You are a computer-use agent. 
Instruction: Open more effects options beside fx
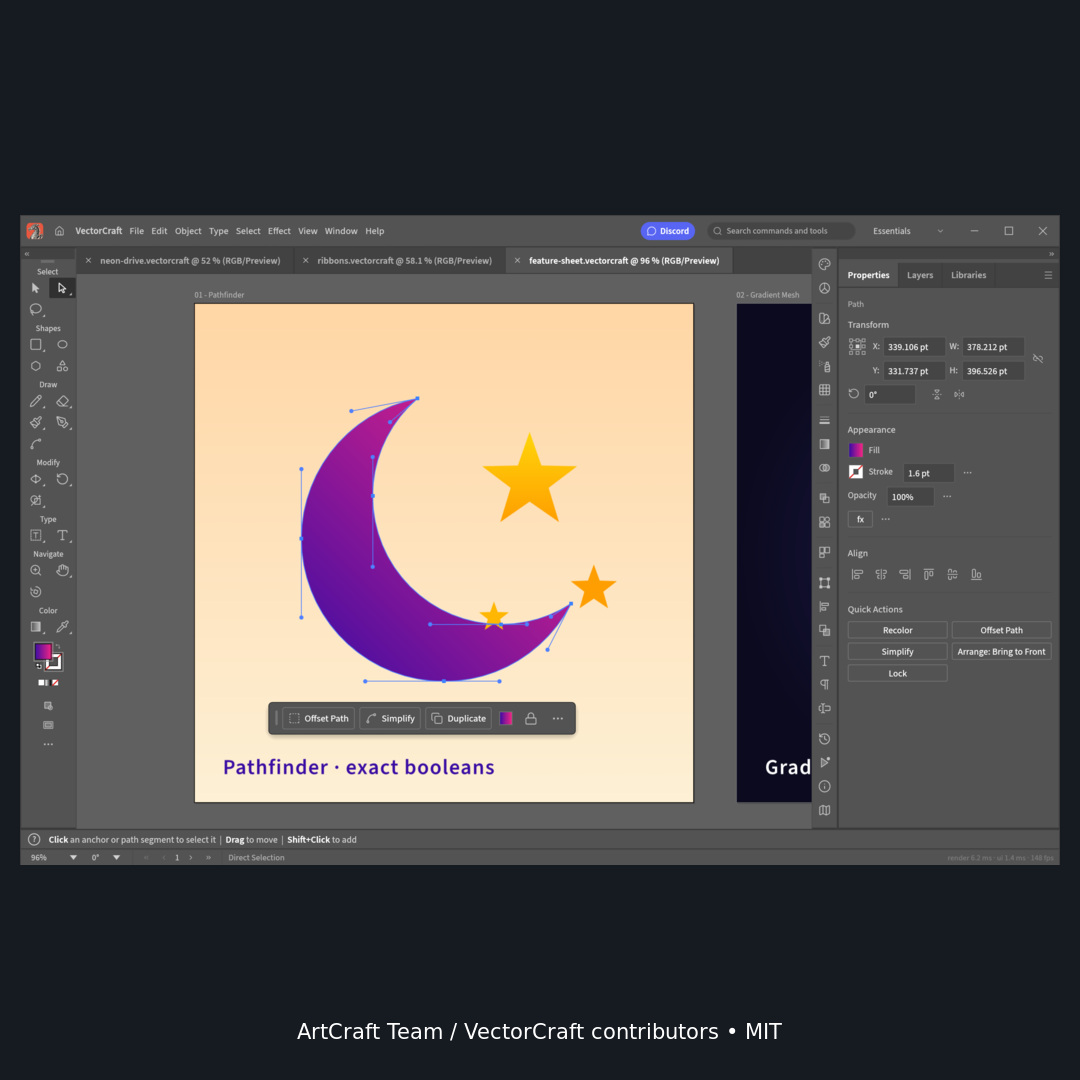(886, 519)
